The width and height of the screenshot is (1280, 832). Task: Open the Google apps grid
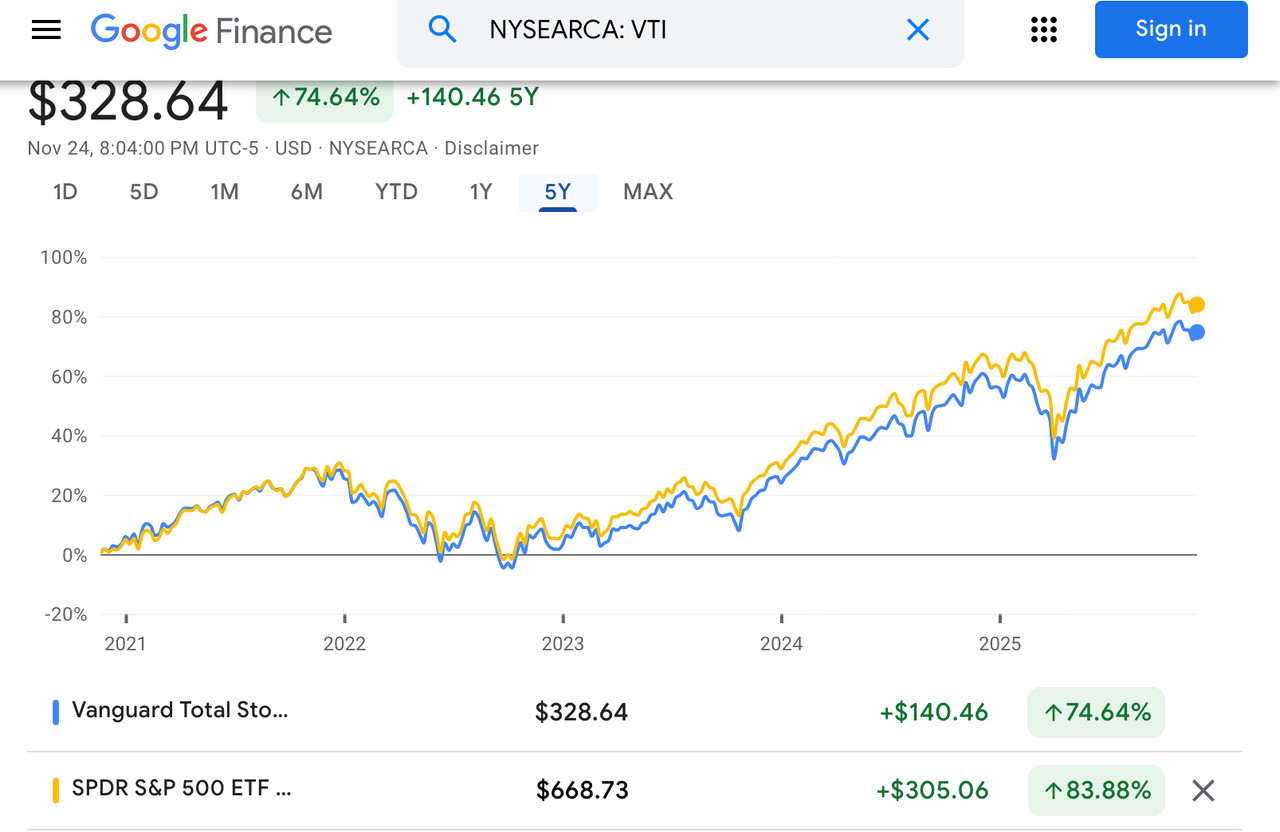point(1043,30)
